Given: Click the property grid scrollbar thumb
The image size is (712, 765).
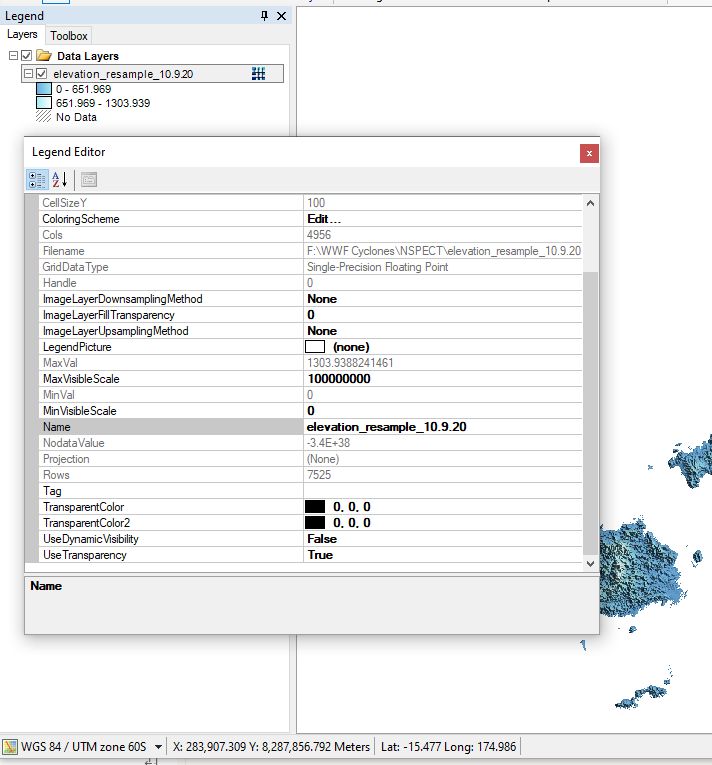Looking at the screenshot, I should (590, 414).
